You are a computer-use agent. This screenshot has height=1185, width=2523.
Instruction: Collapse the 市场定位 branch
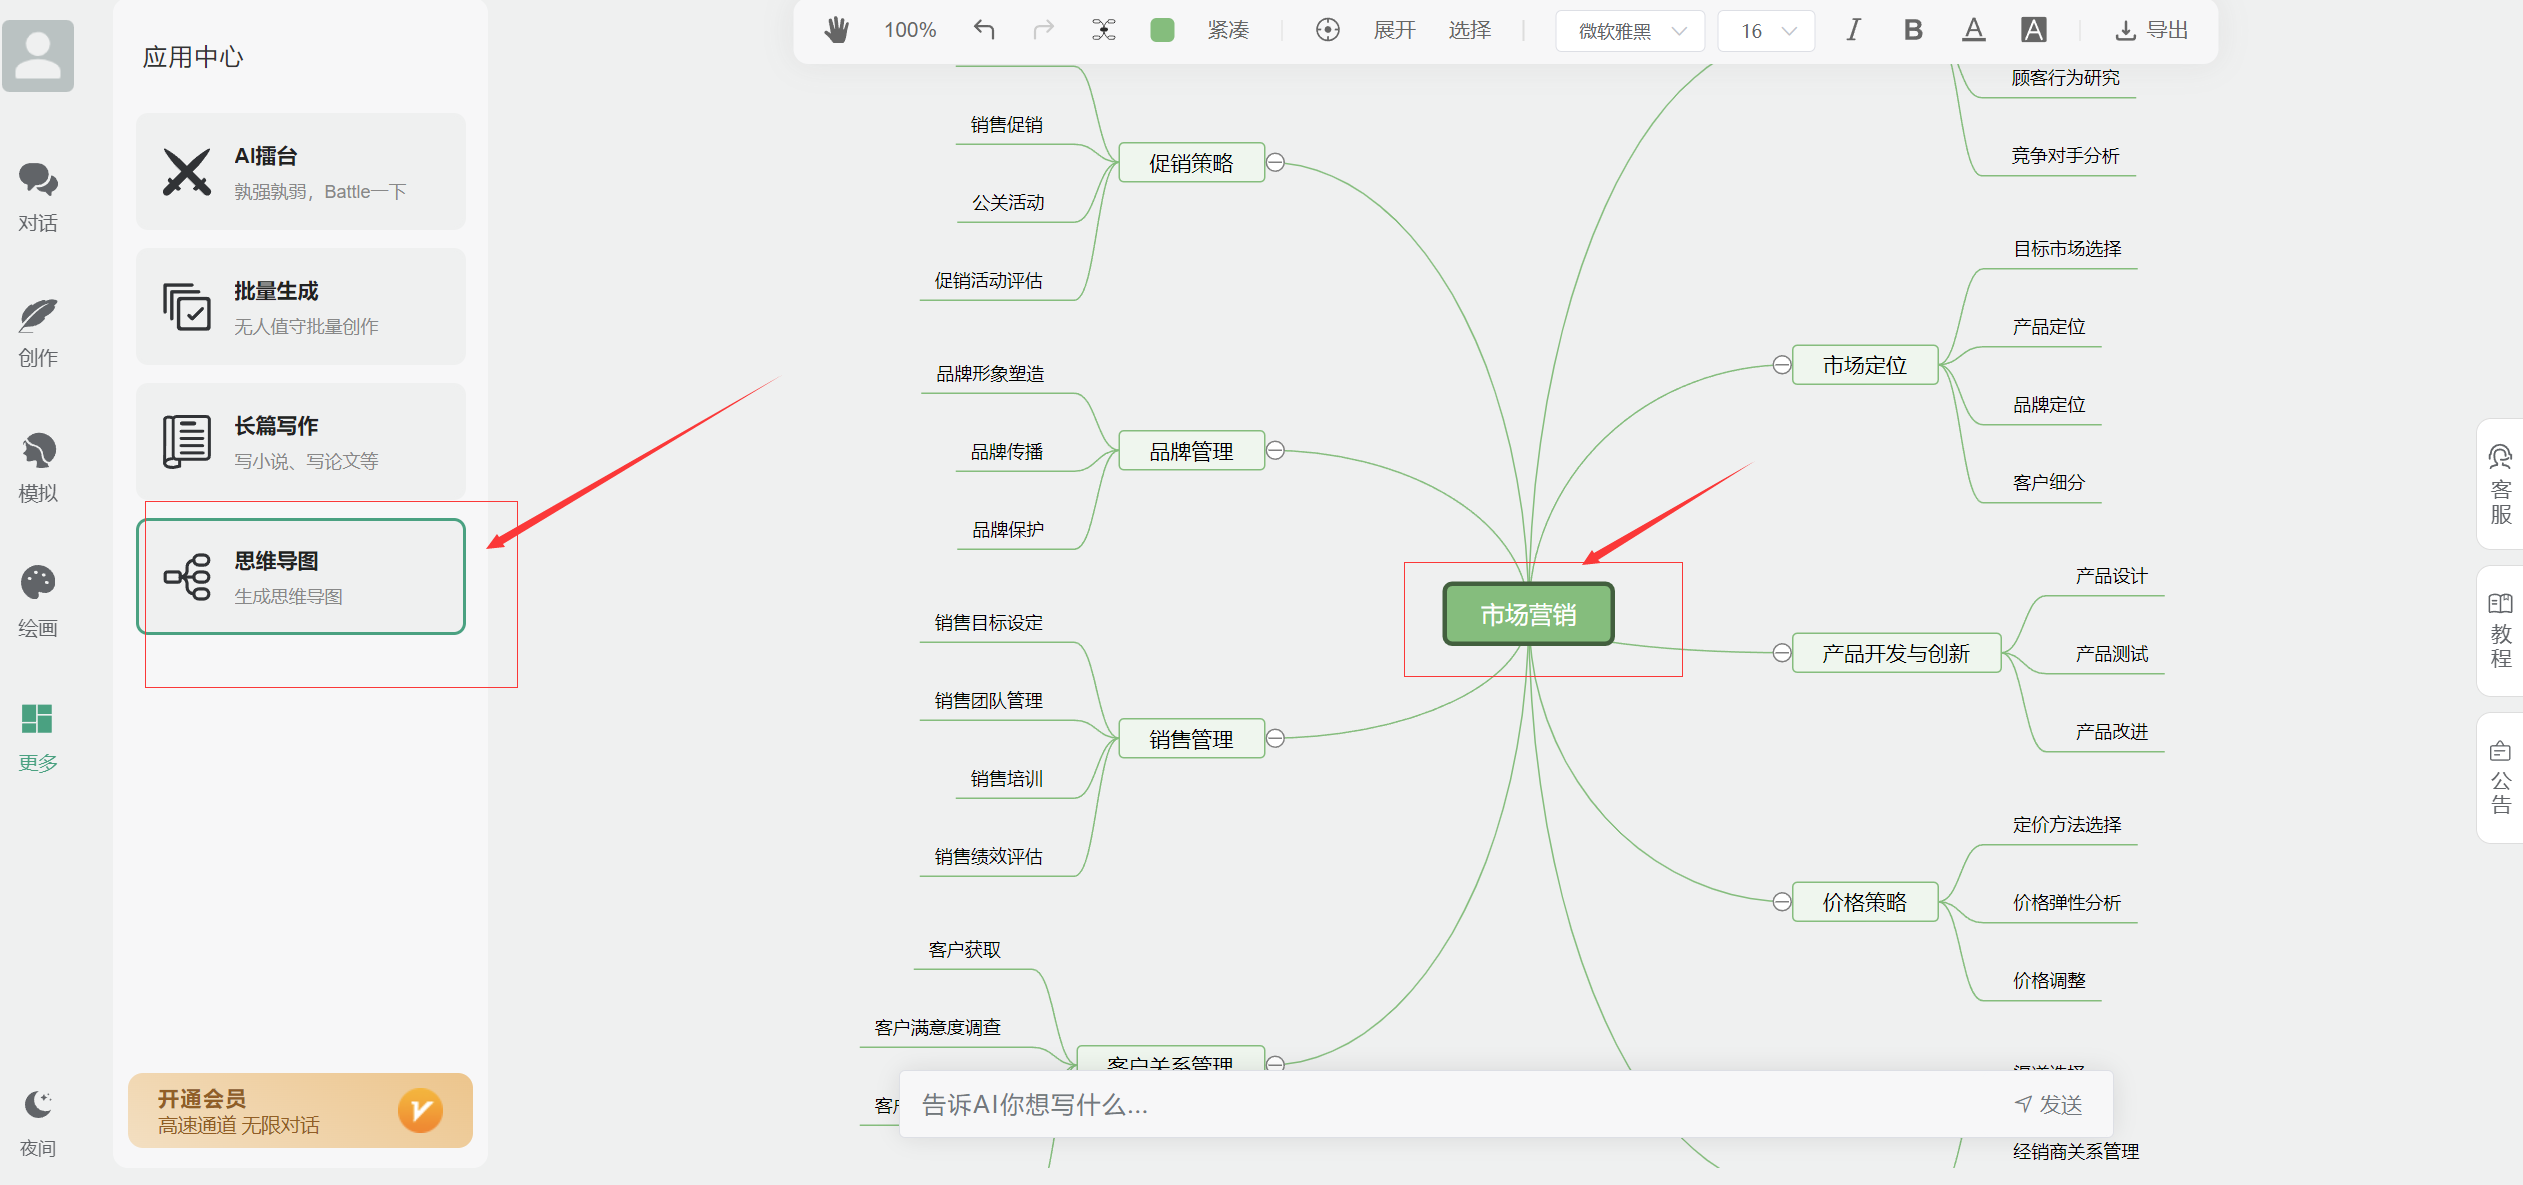click(1781, 365)
